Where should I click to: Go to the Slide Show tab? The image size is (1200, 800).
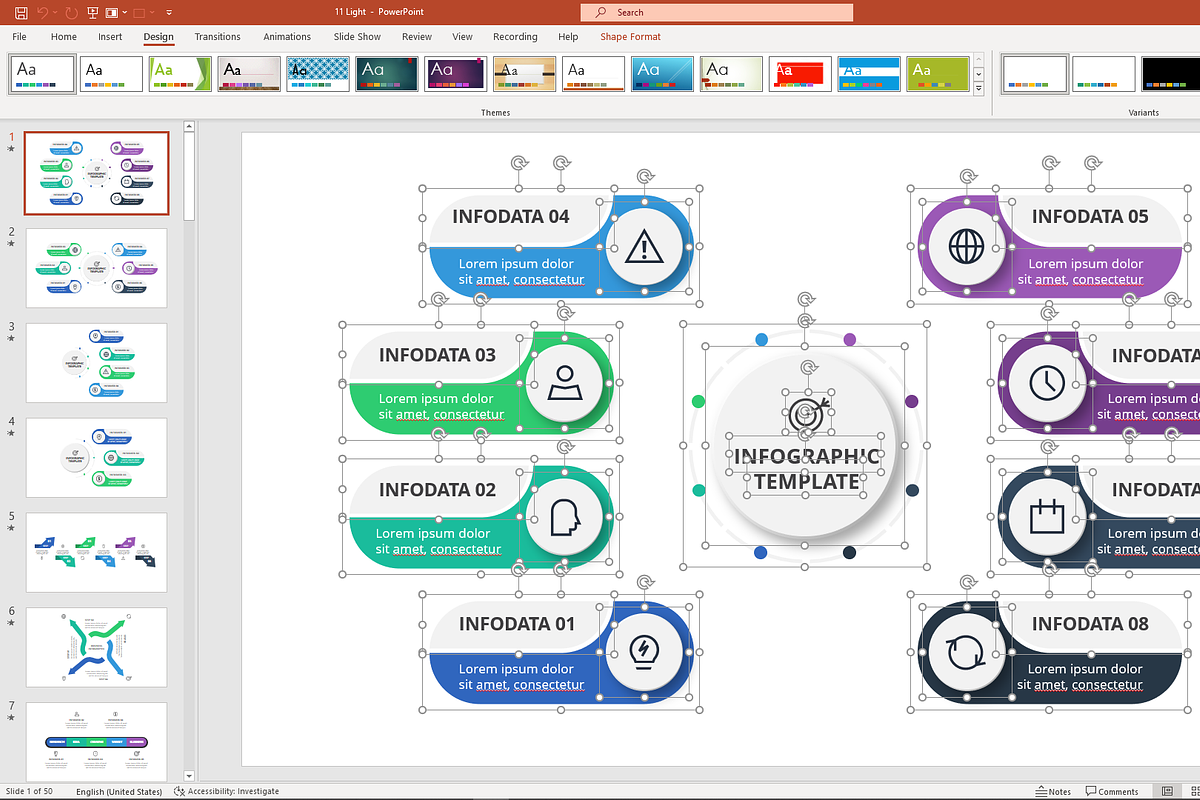tap(357, 37)
